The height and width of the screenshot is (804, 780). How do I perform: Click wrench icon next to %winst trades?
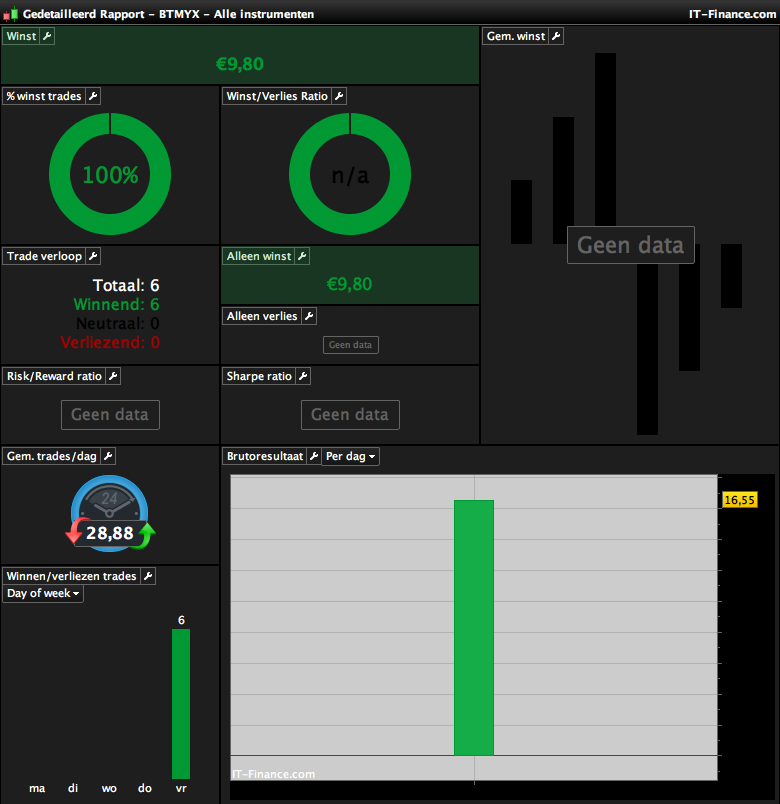tap(93, 96)
